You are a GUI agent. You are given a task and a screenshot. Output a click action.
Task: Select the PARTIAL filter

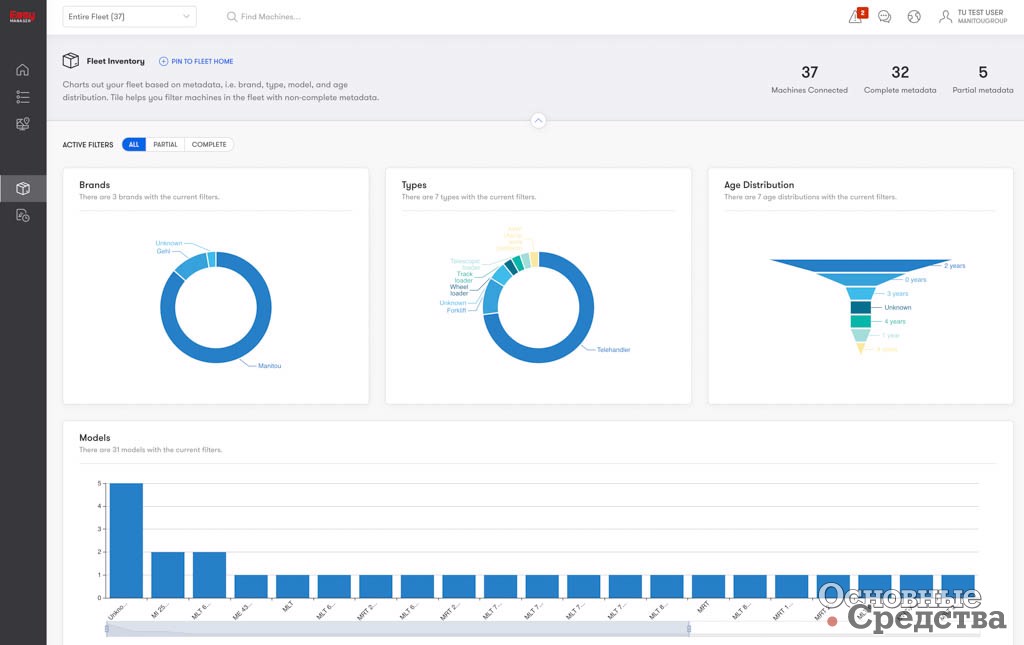(165, 144)
